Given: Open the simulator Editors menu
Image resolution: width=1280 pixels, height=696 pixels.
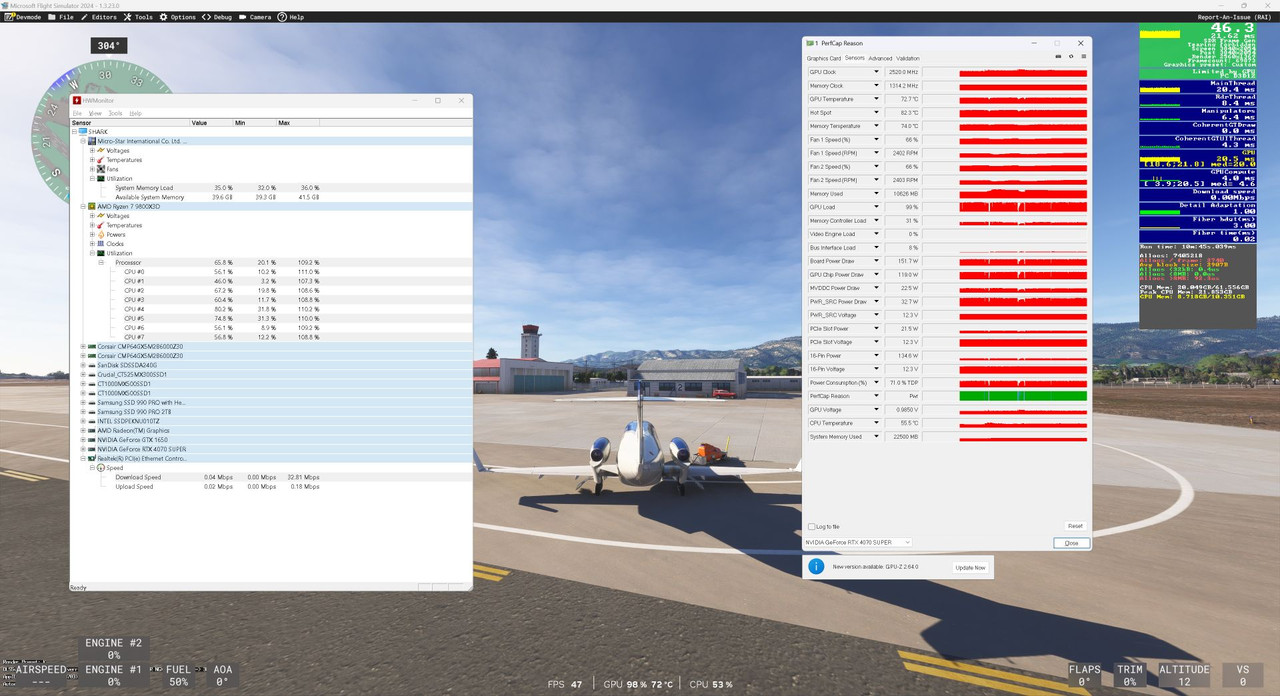Looking at the screenshot, I should 98,17.
